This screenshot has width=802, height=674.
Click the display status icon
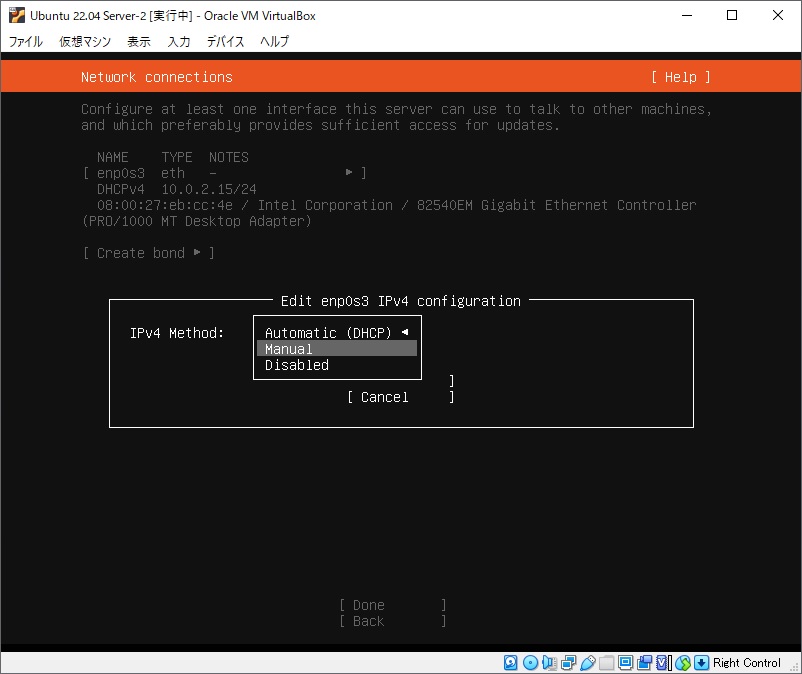625,663
